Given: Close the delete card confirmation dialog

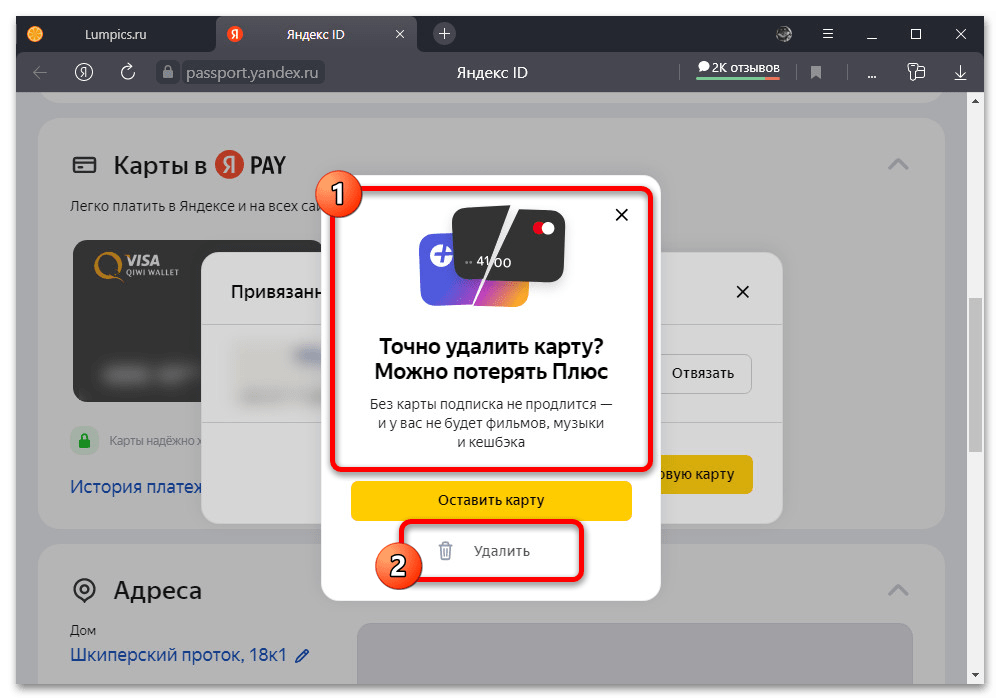Looking at the screenshot, I should (622, 215).
